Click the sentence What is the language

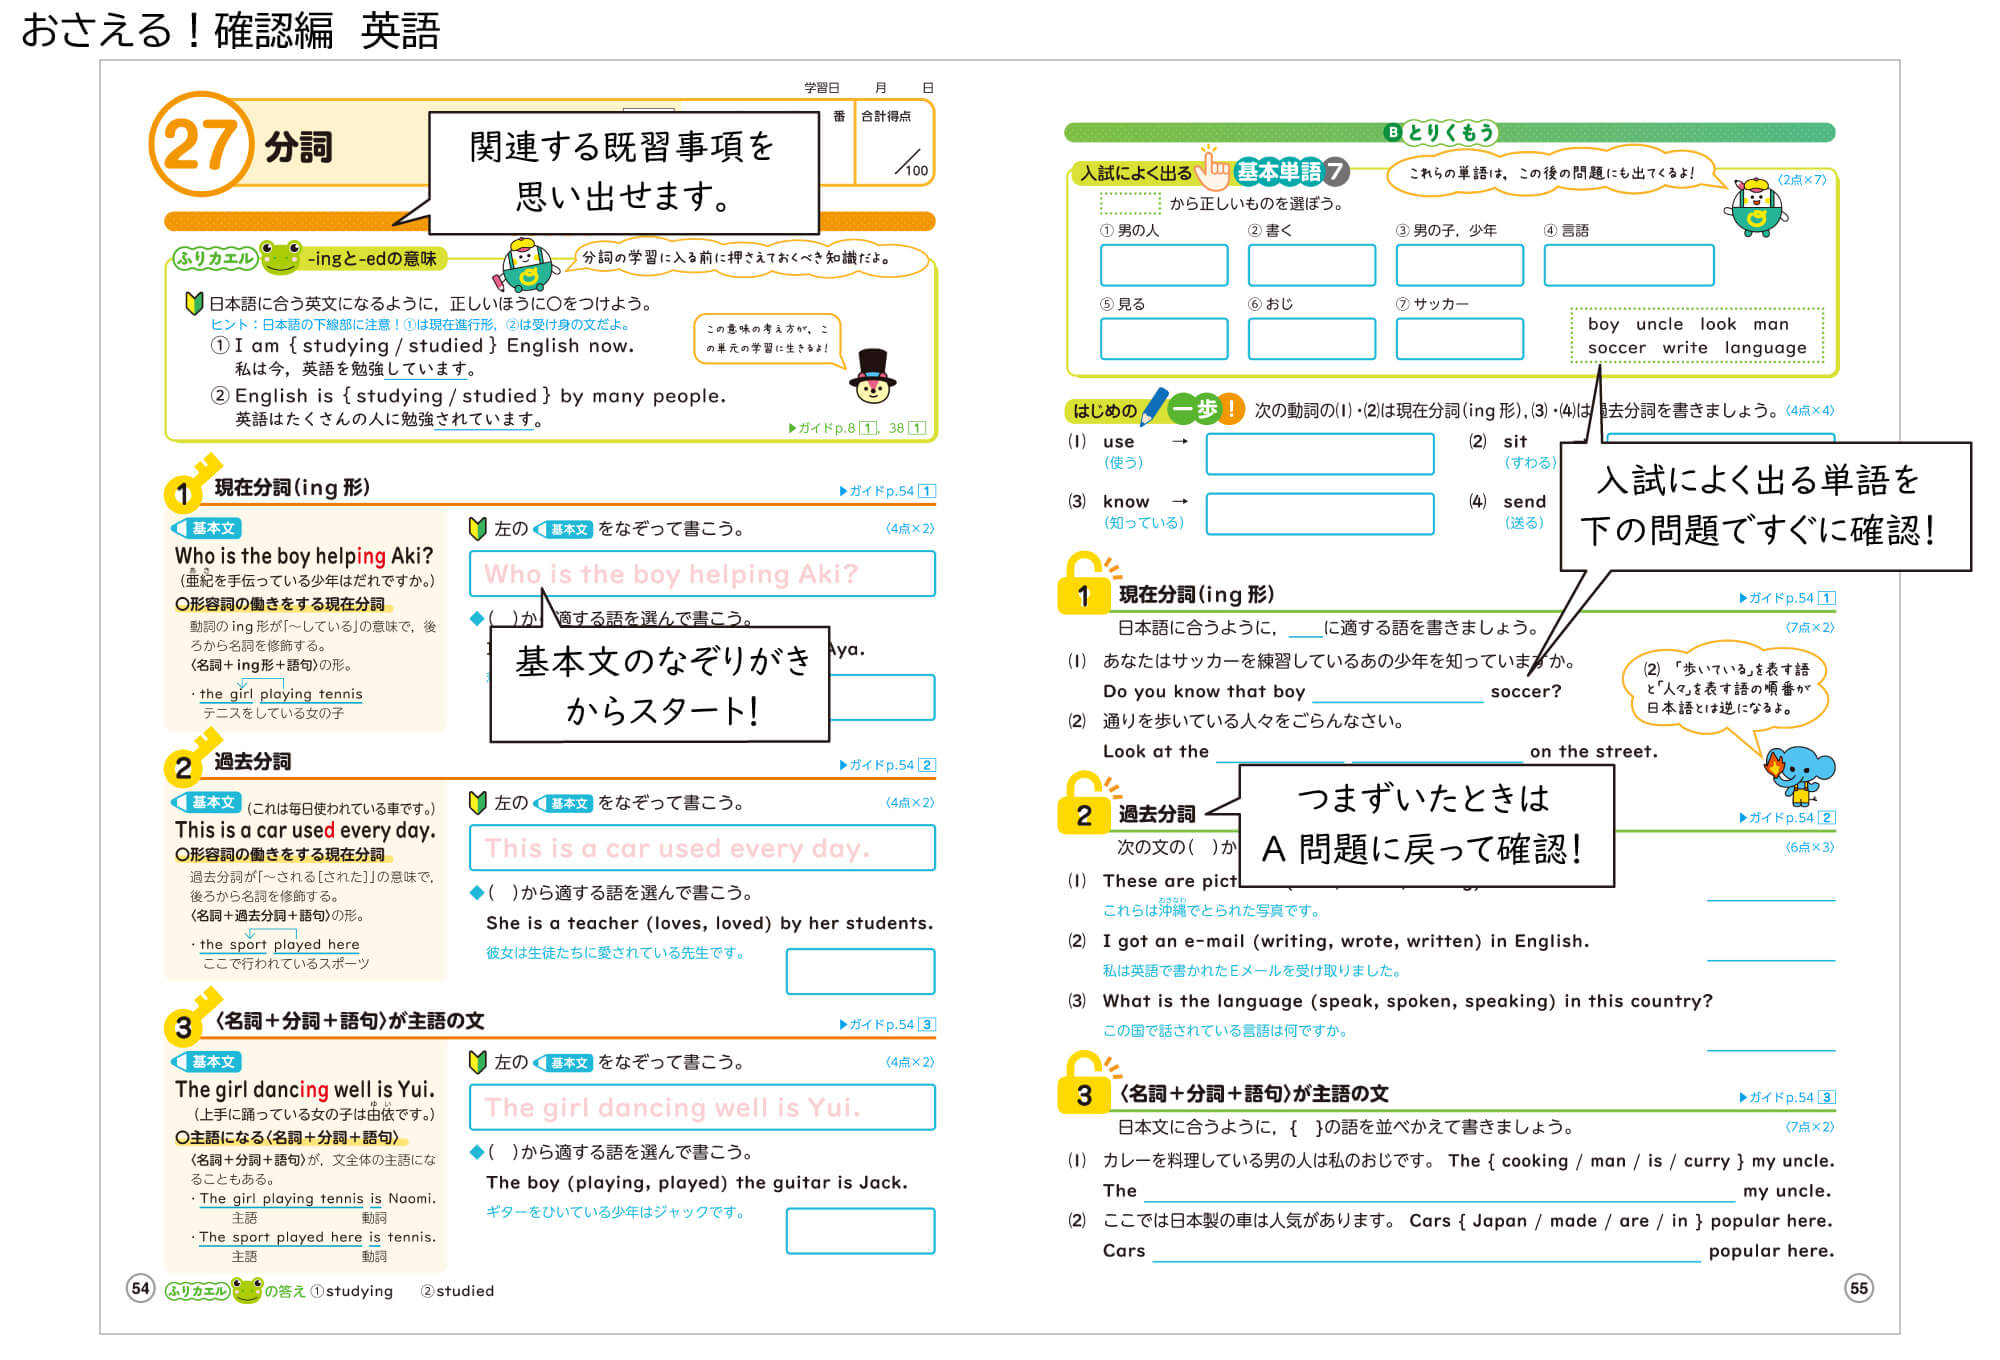coord(1407,1001)
